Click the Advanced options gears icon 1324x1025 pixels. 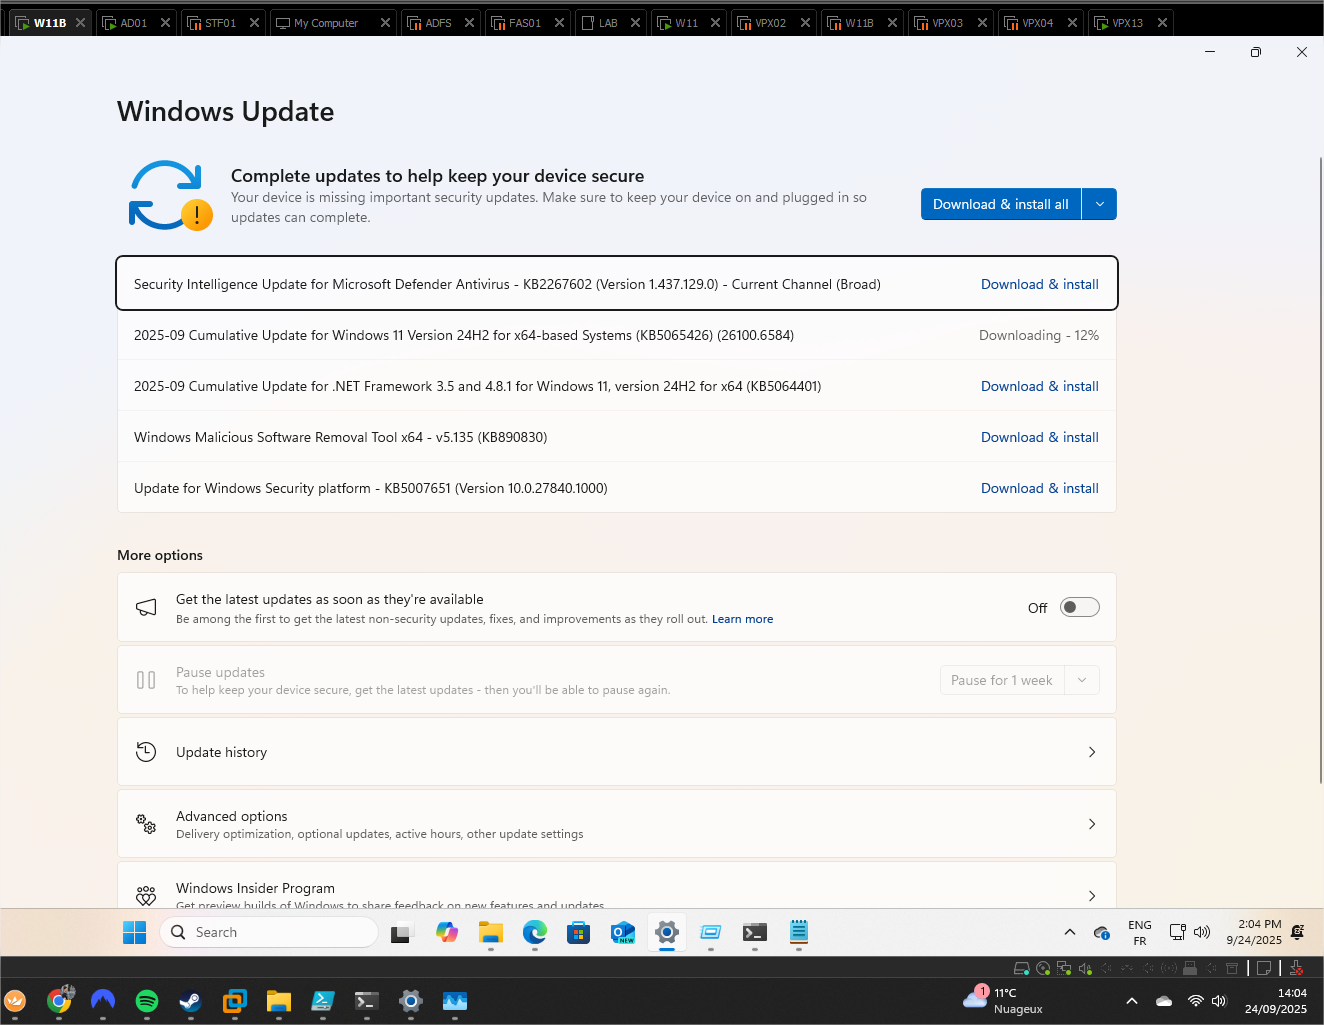click(146, 824)
